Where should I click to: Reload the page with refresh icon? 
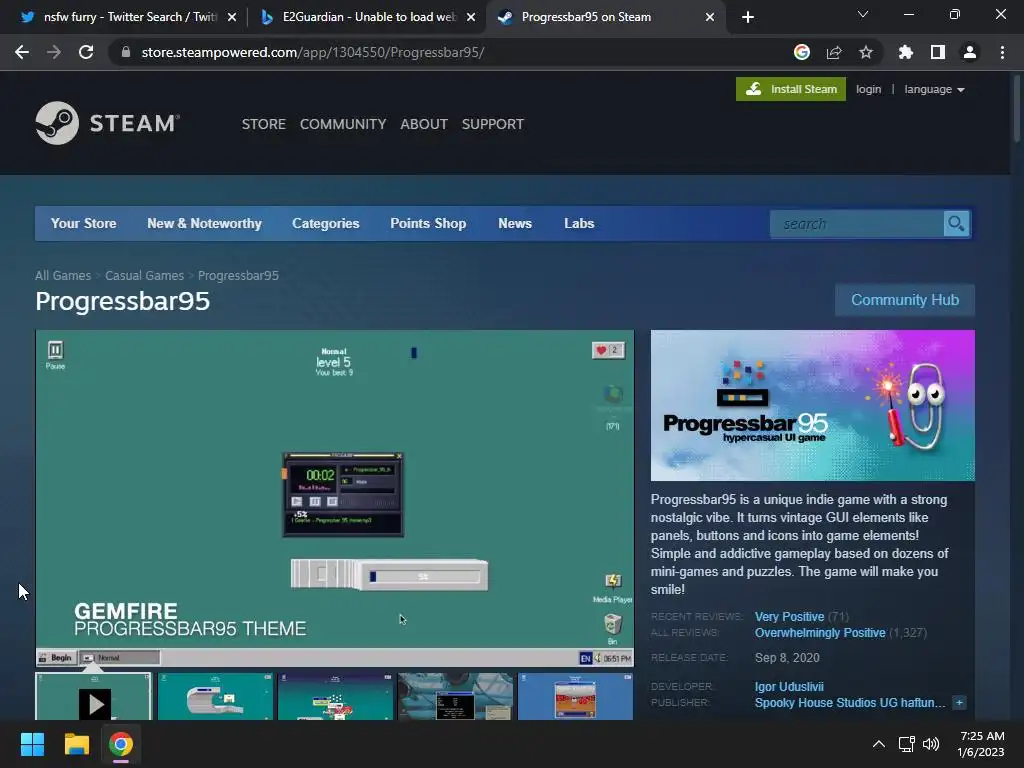(86, 52)
